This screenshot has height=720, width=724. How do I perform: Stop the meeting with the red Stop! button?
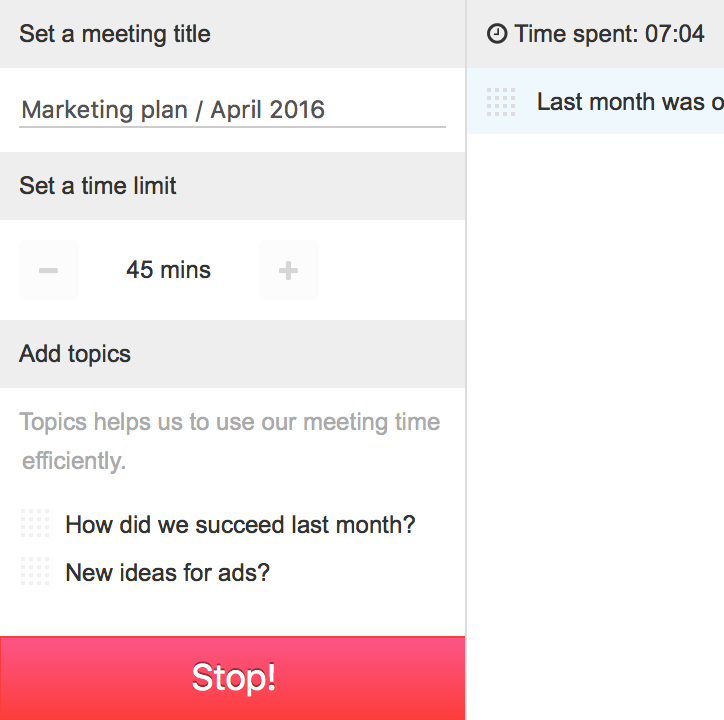[x=233, y=678]
